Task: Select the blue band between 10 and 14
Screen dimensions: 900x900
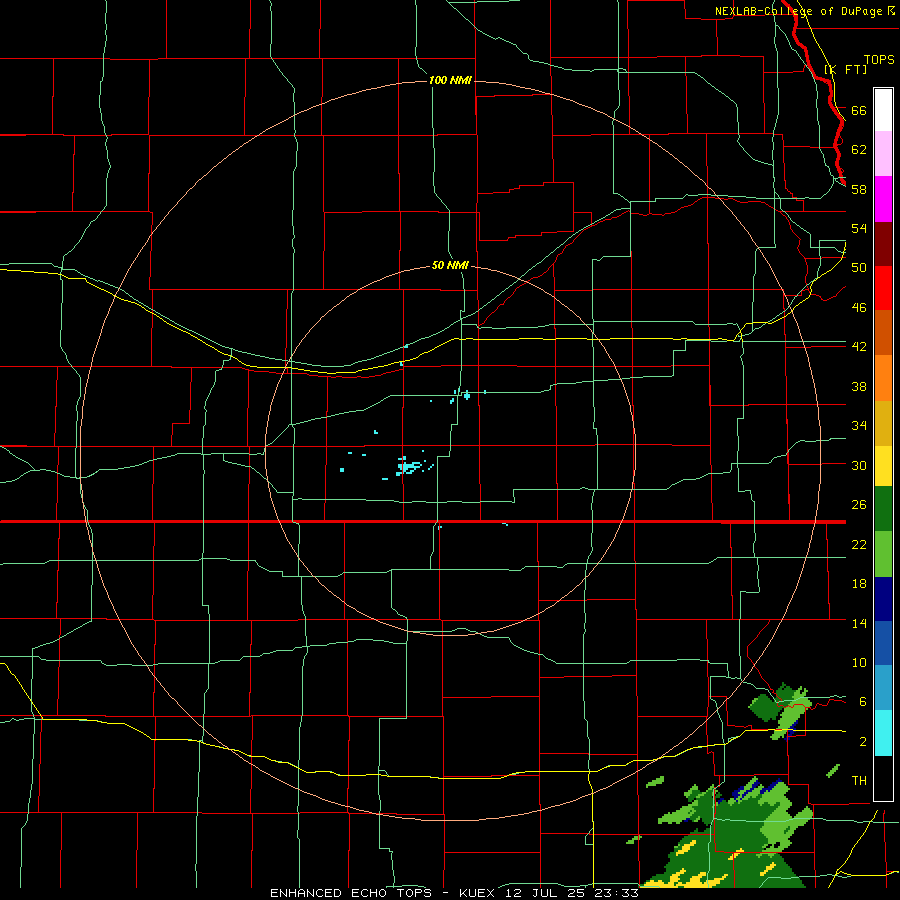Action: point(883,643)
